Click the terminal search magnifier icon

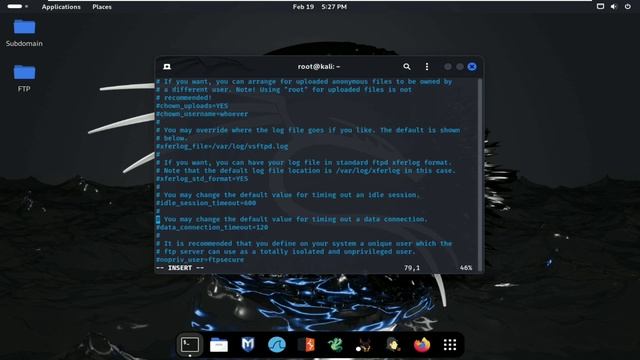407,67
